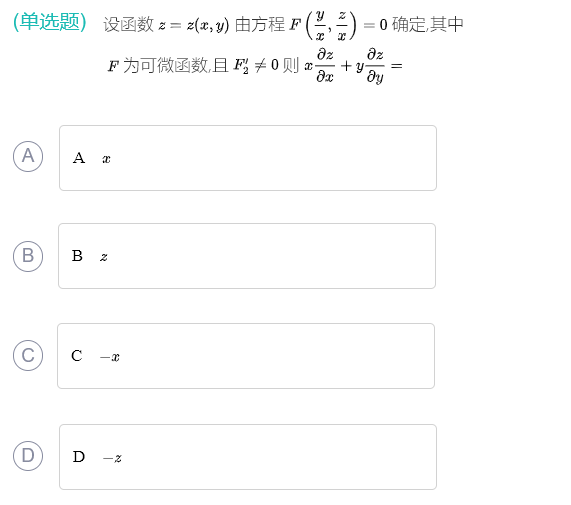Click the ∂z/∂x partial derivative term
Viewport: 571px width, 505px height.
(325, 66)
